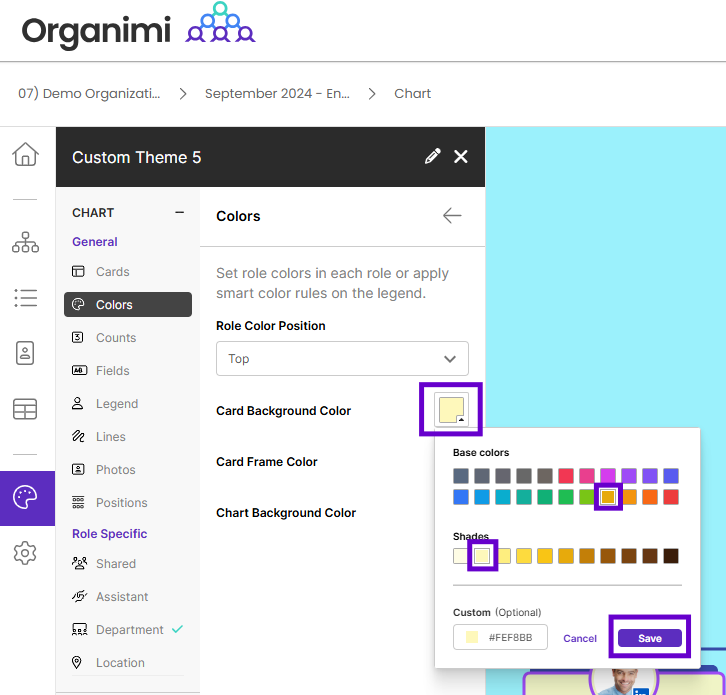Open the Home icon in left sidebar
Screen dimensions: 726x695
pyautogui.click(x=25, y=155)
